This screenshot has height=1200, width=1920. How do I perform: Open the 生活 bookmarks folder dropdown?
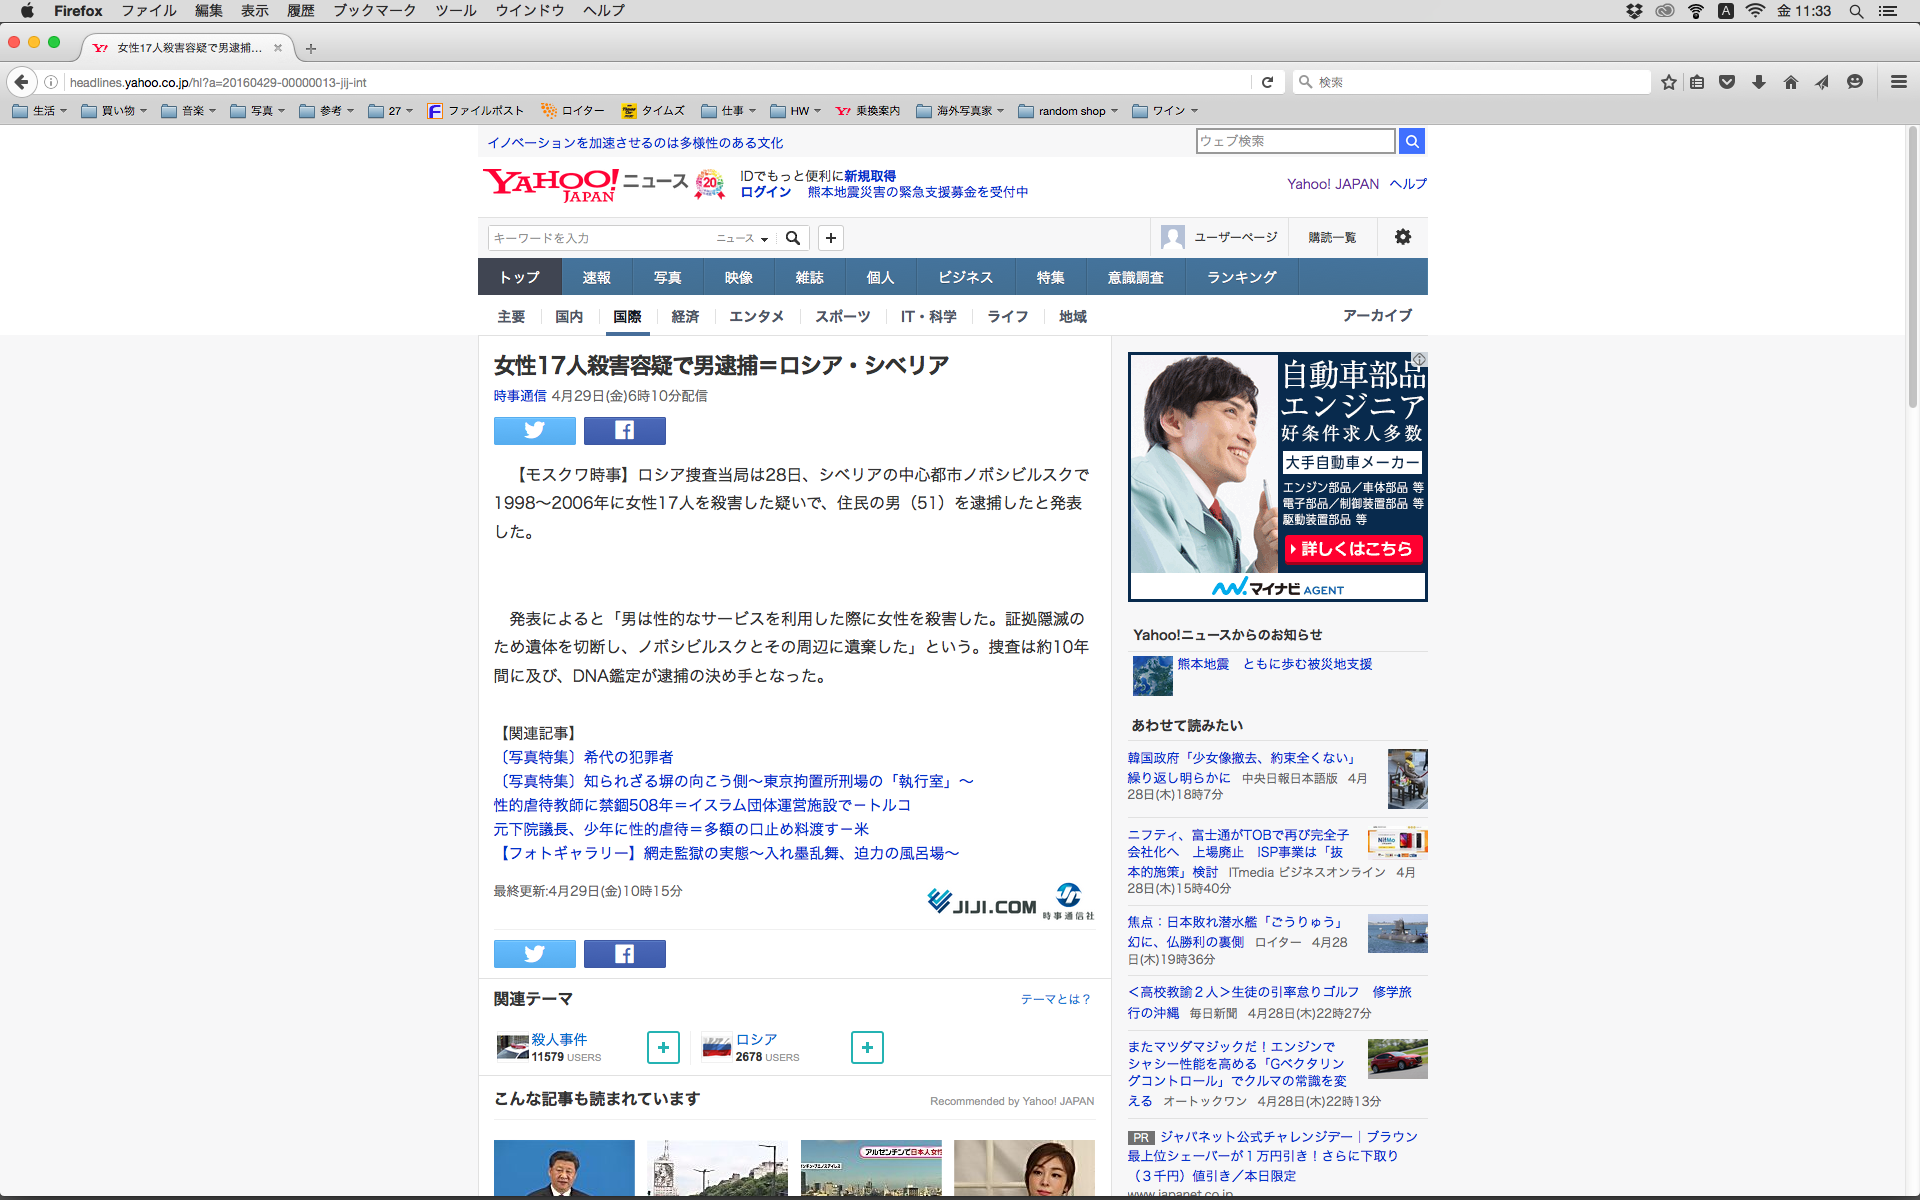(40, 111)
